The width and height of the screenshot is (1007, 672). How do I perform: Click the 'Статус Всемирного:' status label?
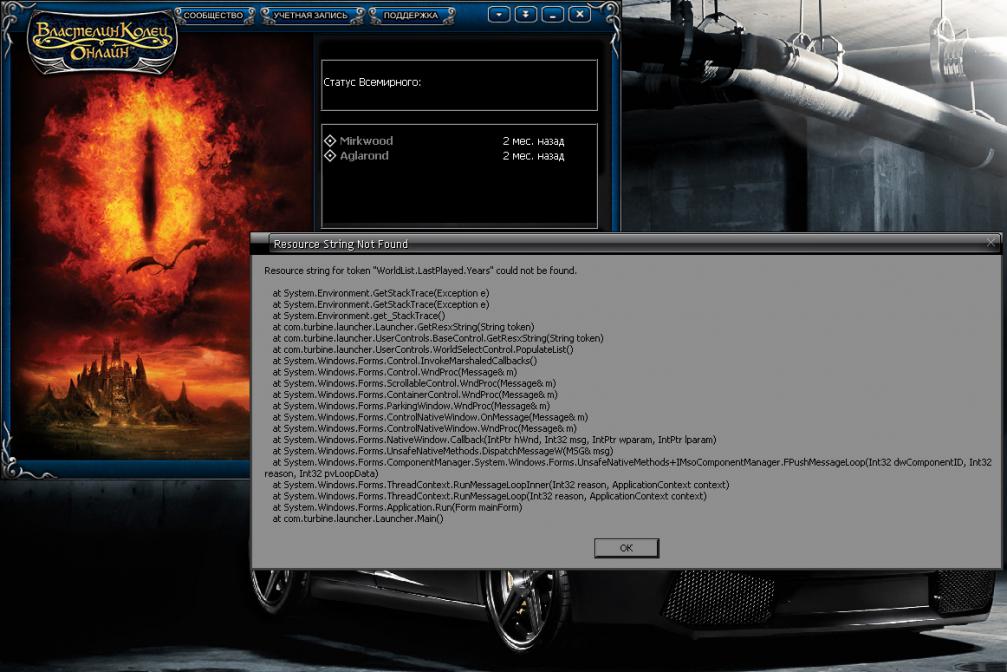[x=372, y=82]
